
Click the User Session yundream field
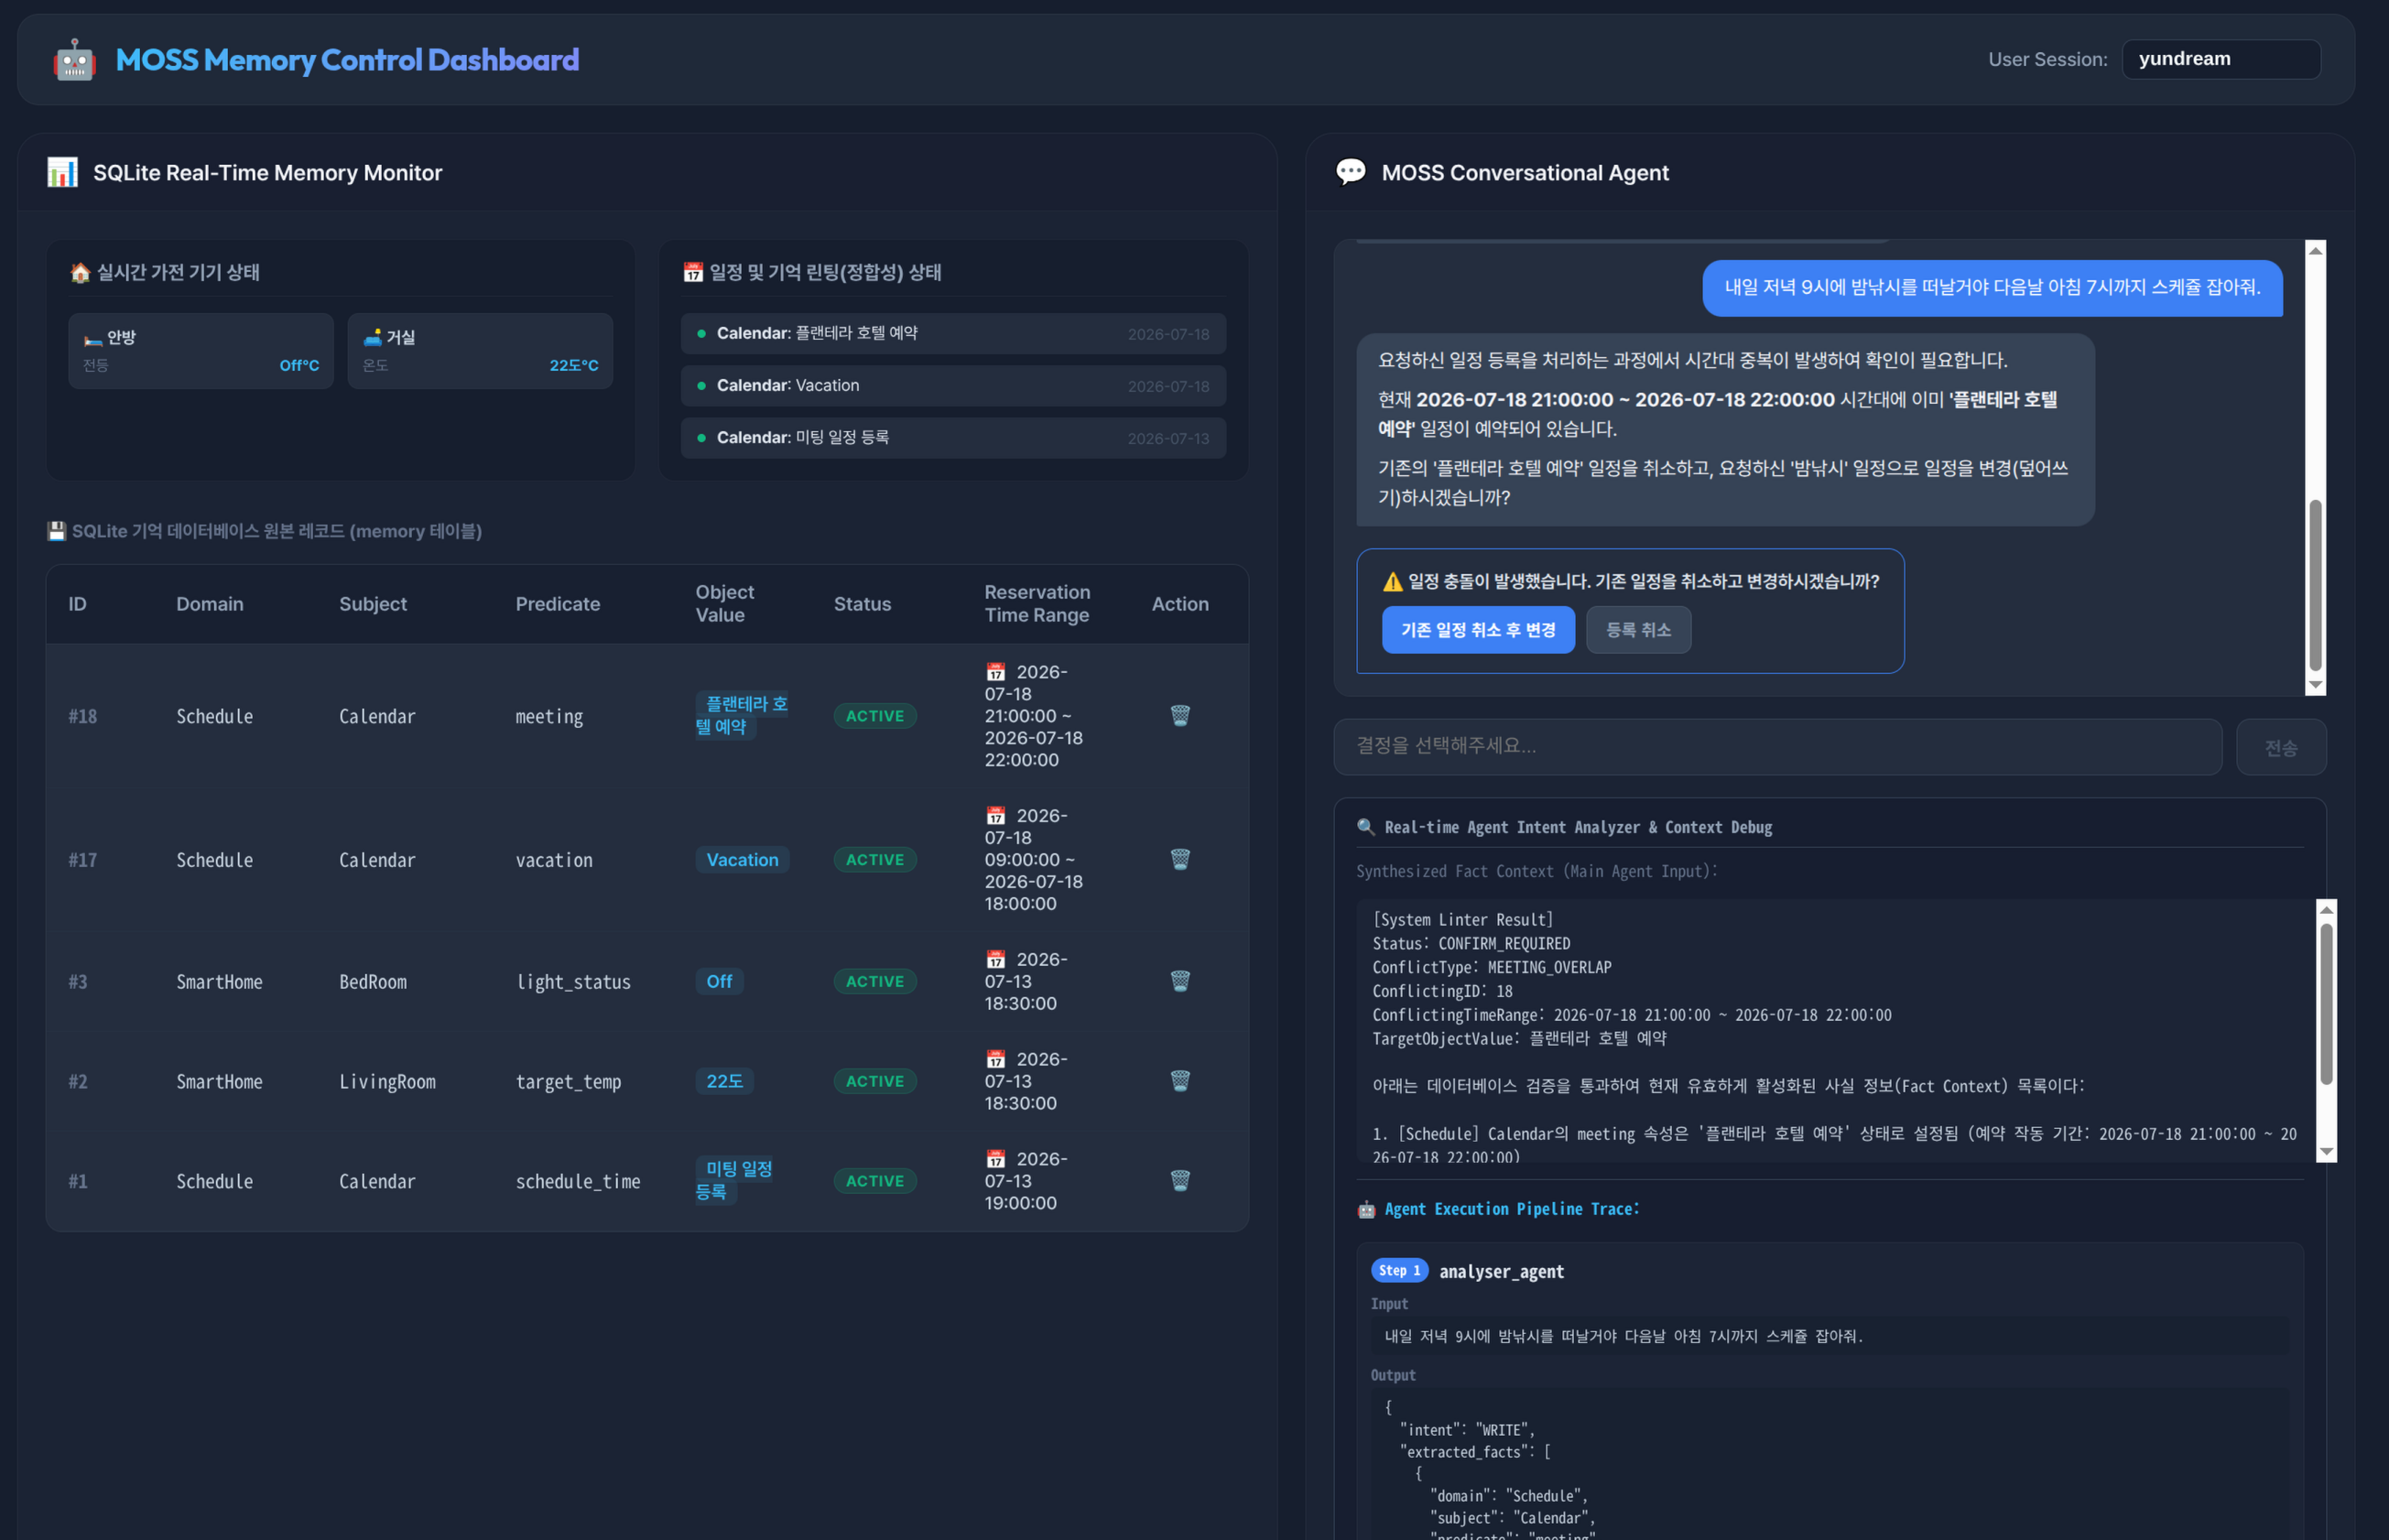(2221, 59)
